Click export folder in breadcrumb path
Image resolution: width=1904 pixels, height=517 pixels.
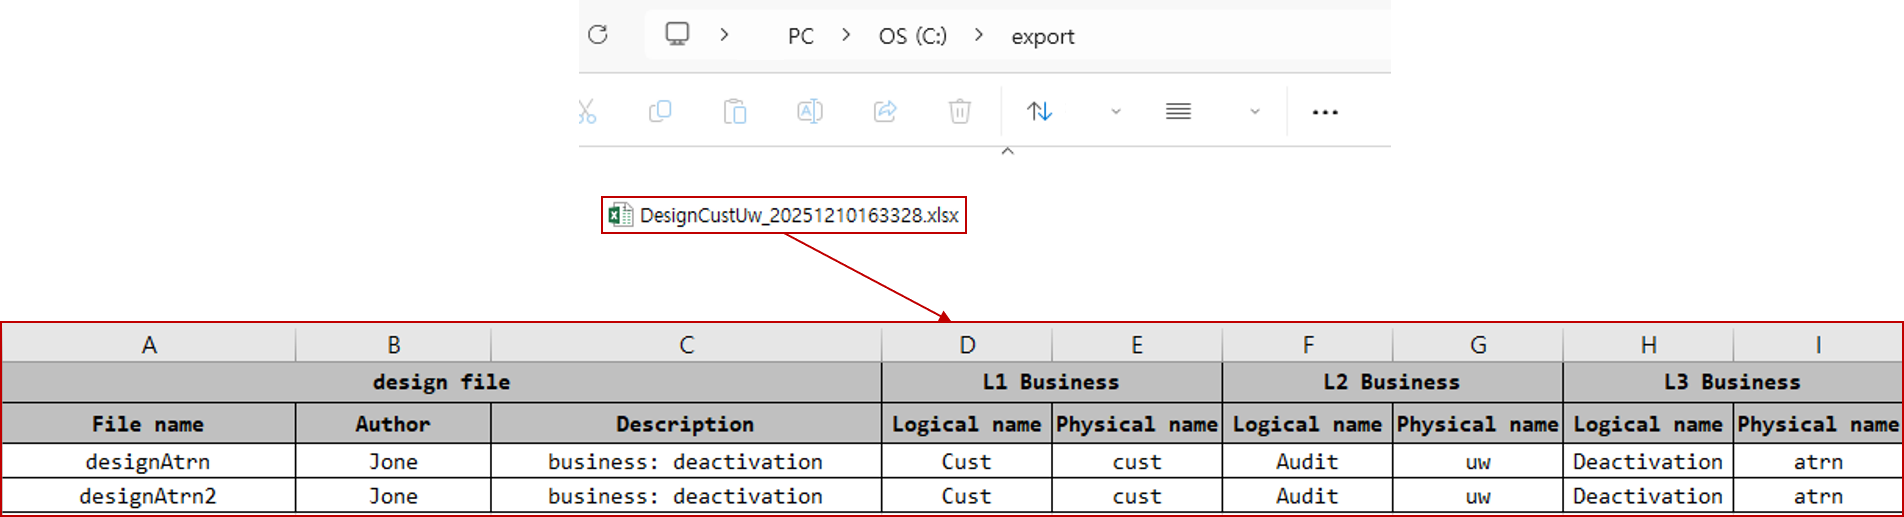tap(1042, 37)
